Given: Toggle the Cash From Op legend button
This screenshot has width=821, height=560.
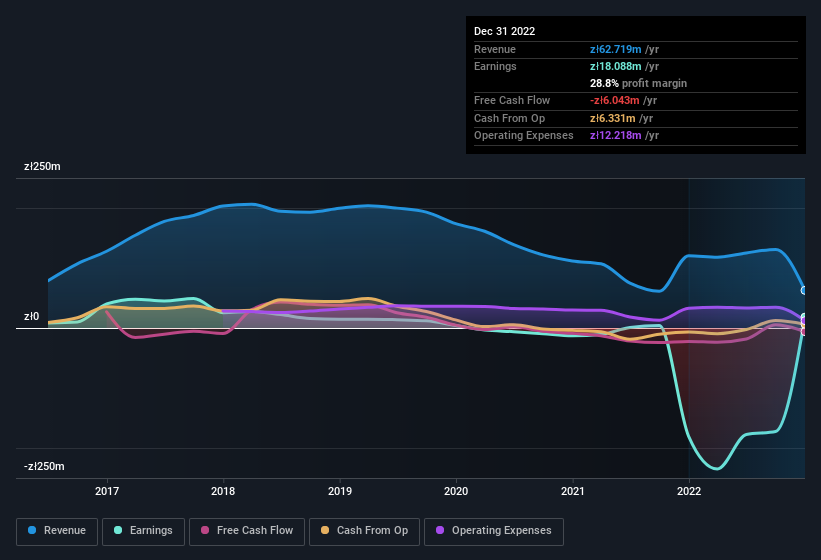Looking at the screenshot, I should coord(364,531).
